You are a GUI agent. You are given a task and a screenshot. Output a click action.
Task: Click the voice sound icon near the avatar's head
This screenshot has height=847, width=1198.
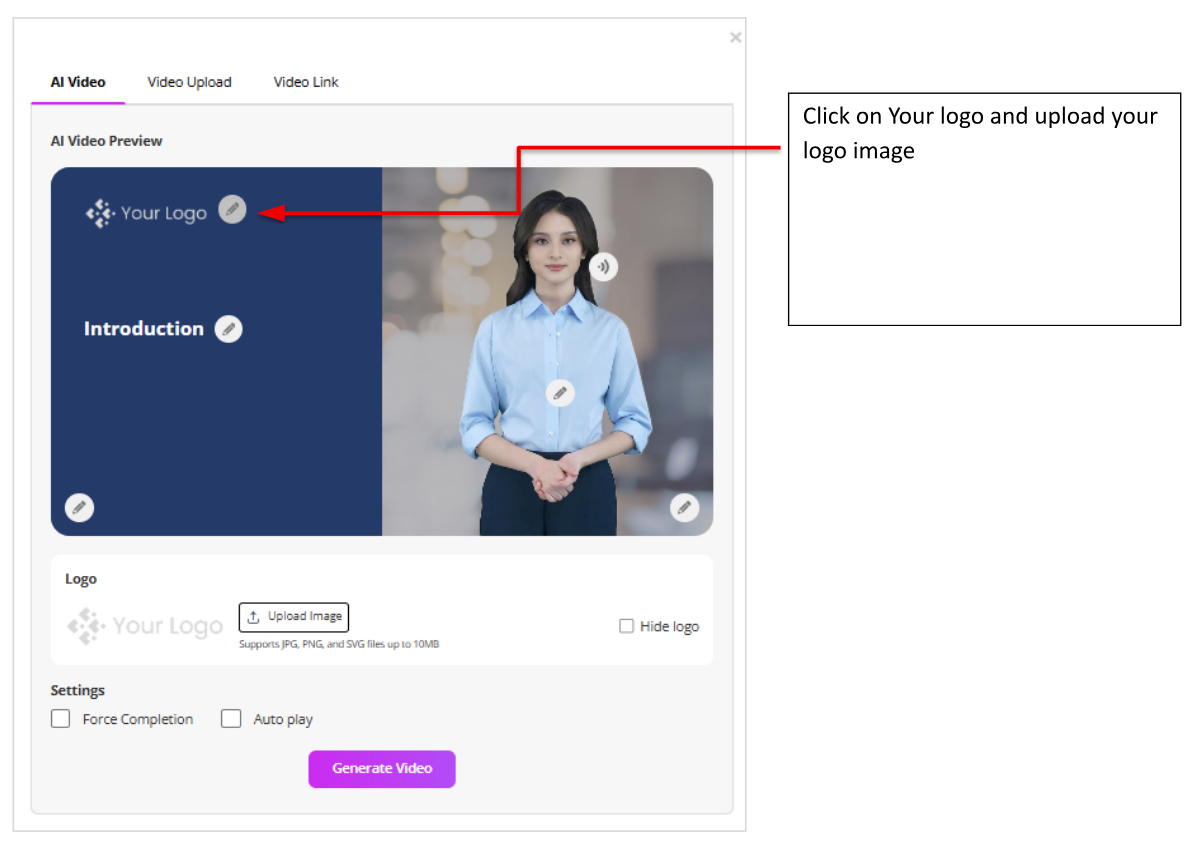pos(604,267)
